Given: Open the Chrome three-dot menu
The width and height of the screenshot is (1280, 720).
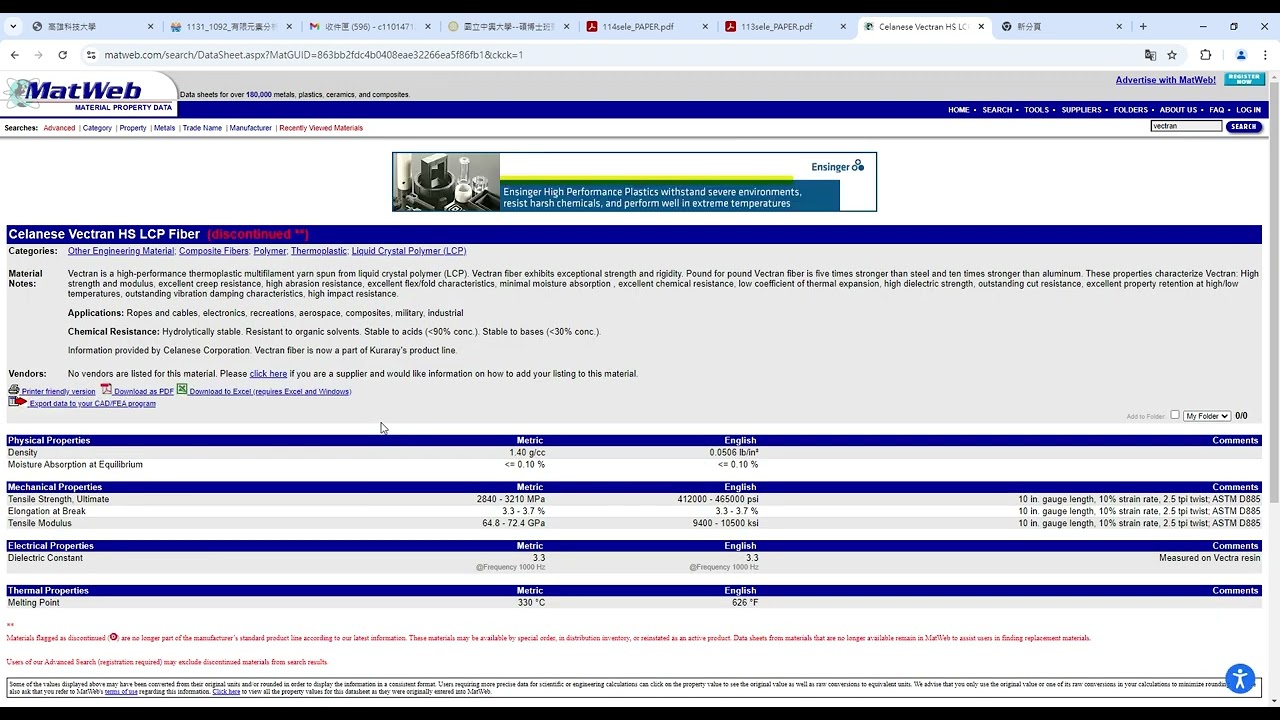Looking at the screenshot, I should 1265,55.
